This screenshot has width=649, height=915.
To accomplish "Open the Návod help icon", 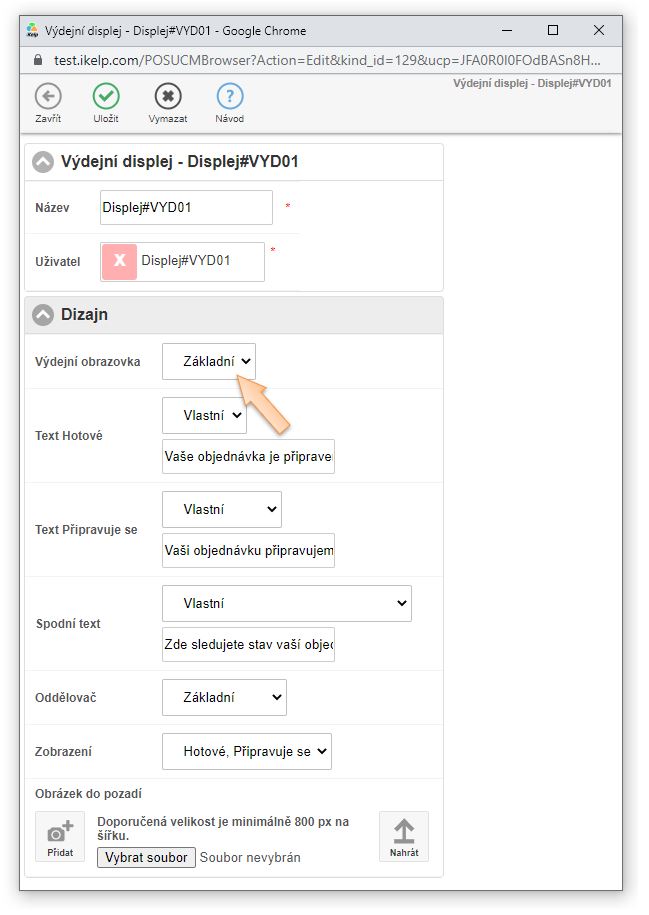I will [x=230, y=96].
